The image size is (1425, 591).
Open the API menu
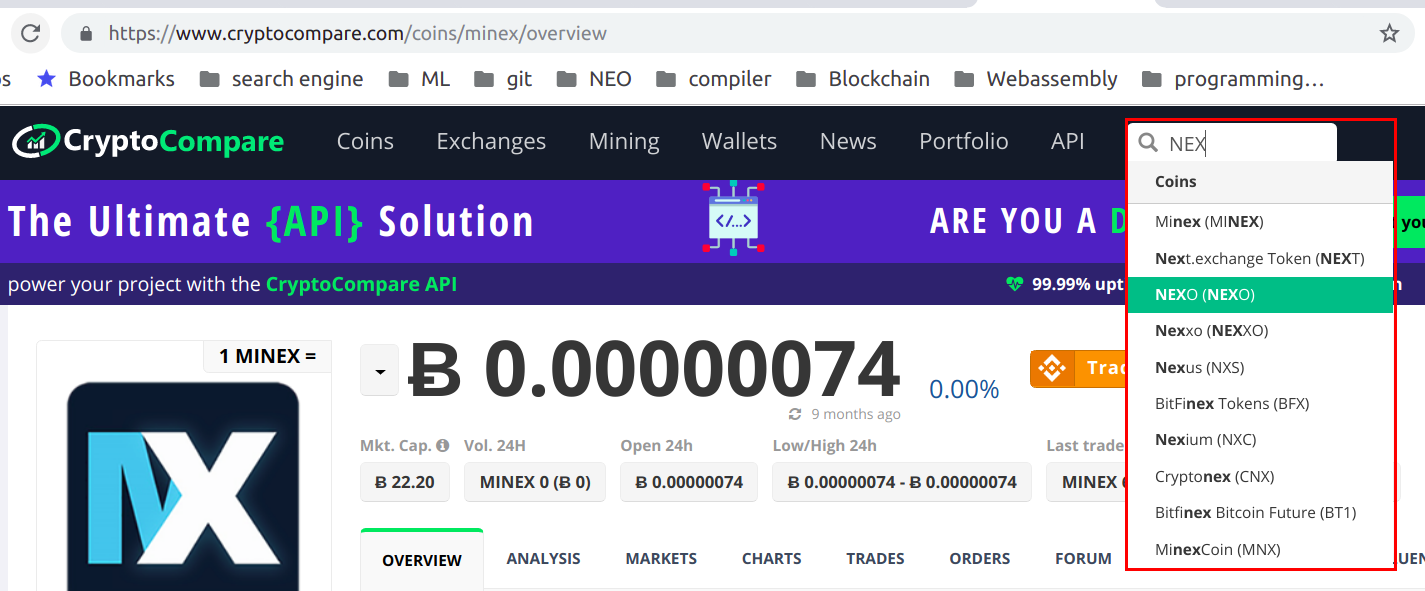tap(1068, 142)
